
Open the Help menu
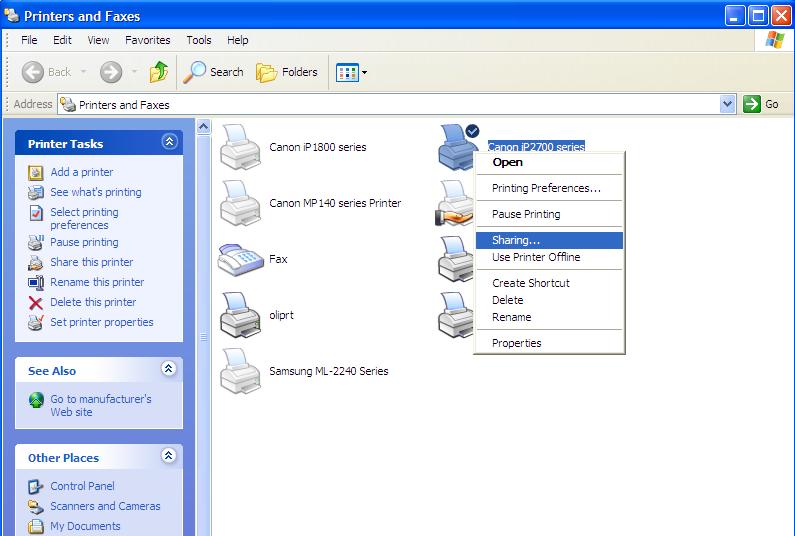click(x=237, y=40)
